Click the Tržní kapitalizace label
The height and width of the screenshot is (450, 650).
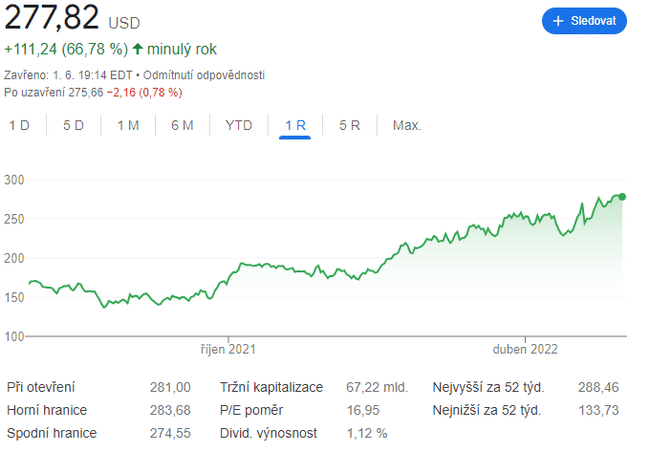(x=271, y=387)
